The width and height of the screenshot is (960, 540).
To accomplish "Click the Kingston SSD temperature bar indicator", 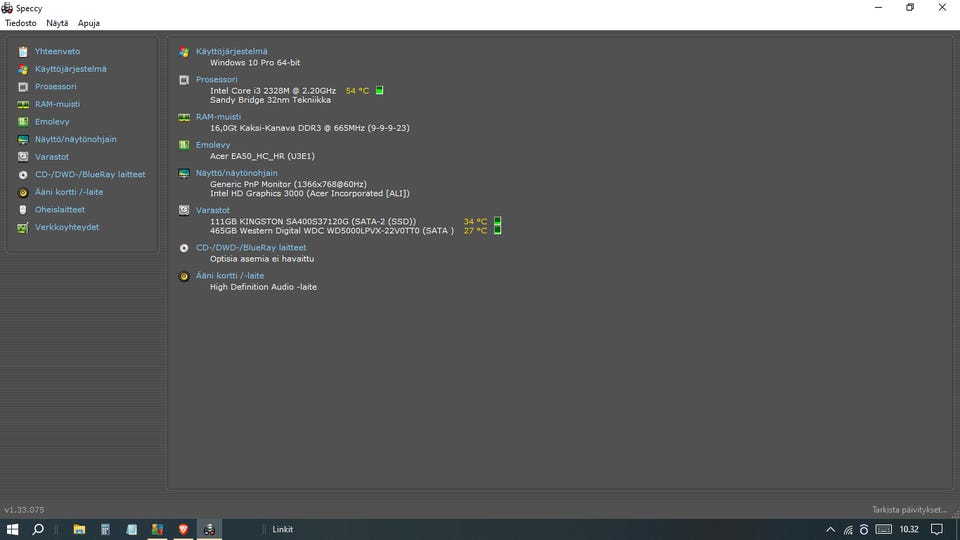I will pyautogui.click(x=498, y=221).
